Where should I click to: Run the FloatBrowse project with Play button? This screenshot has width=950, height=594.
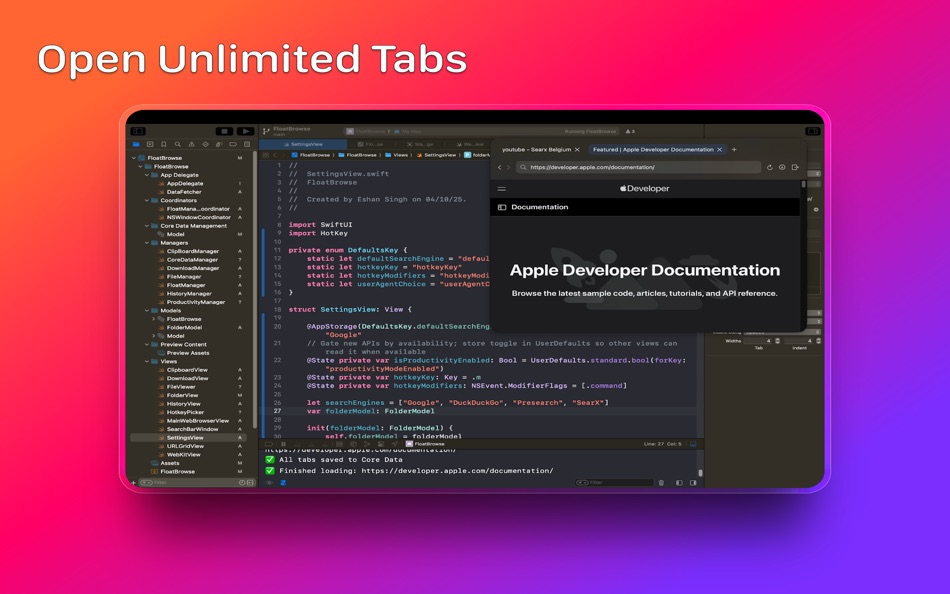[245, 131]
